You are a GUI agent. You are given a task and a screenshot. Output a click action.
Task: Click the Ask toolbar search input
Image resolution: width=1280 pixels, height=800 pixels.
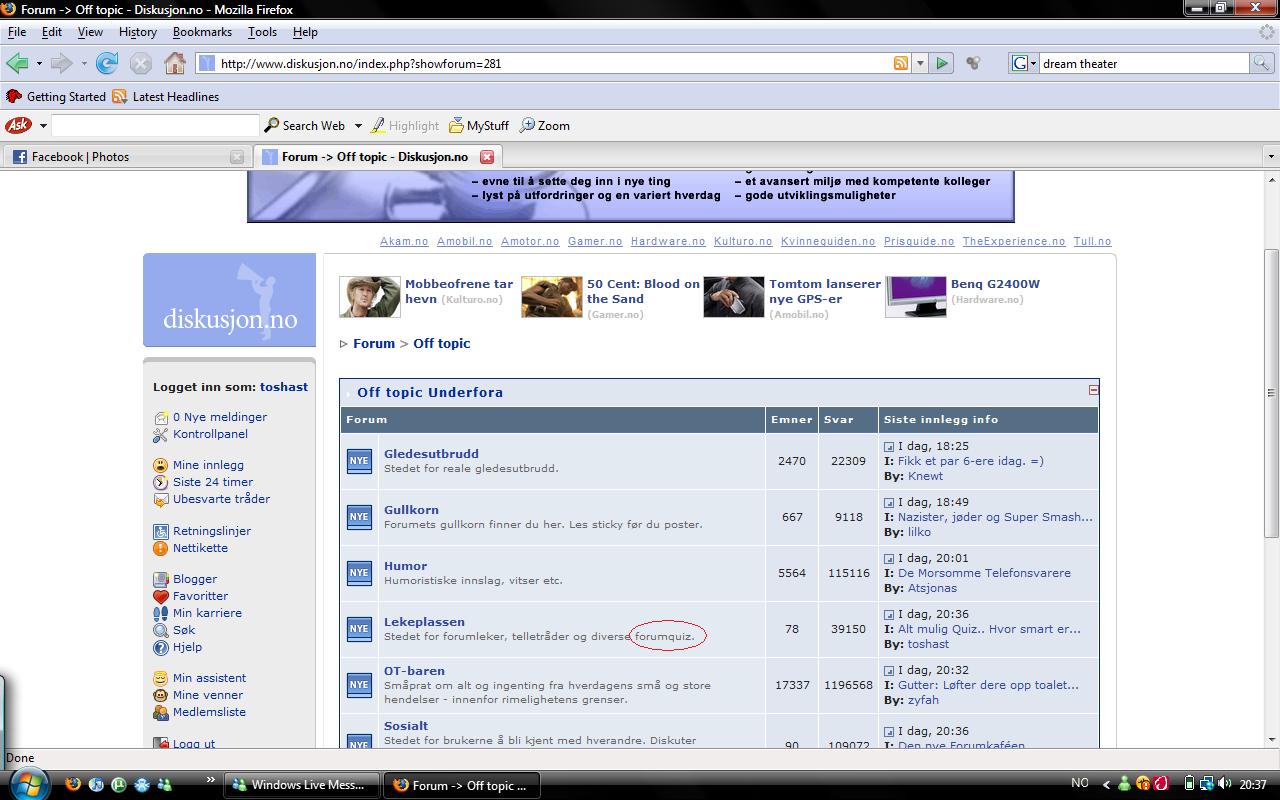[x=155, y=126]
